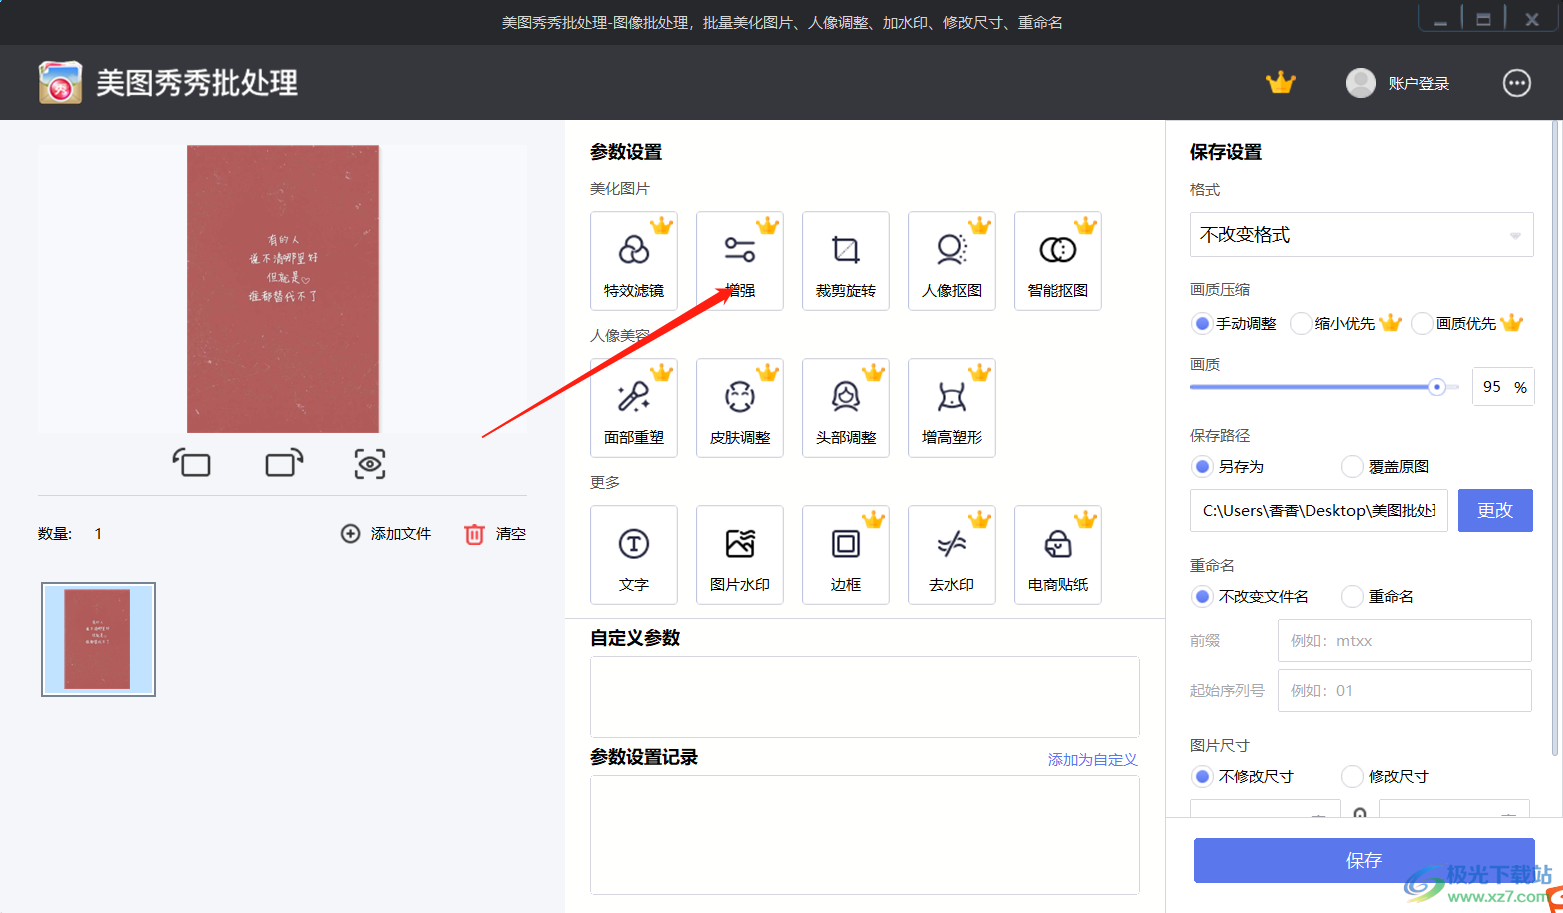This screenshot has height=913, width=1563.
Task: Click the 美图秀秀 app logo
Action: (60, 82)
